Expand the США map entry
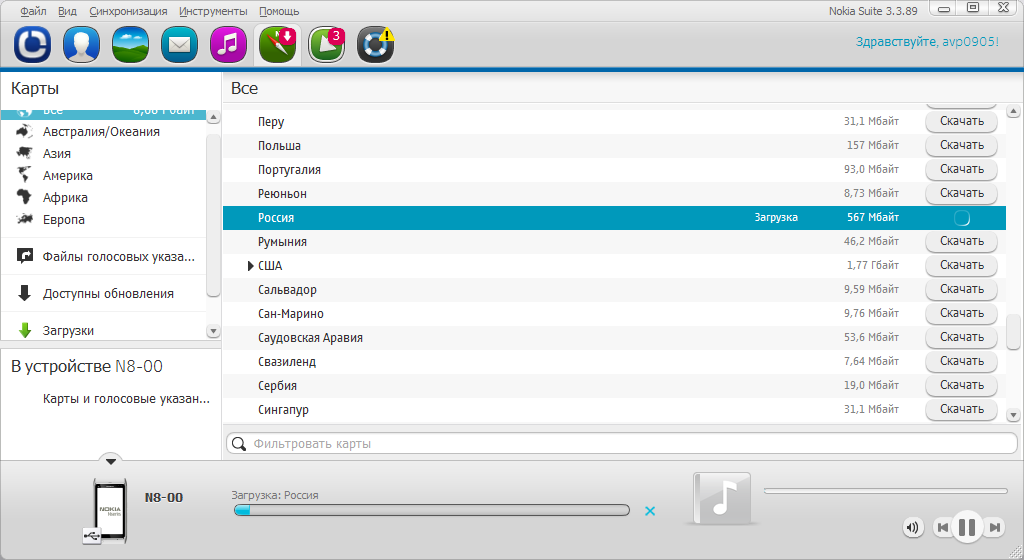Screen dimensions: 1024x560 point(250,266)
